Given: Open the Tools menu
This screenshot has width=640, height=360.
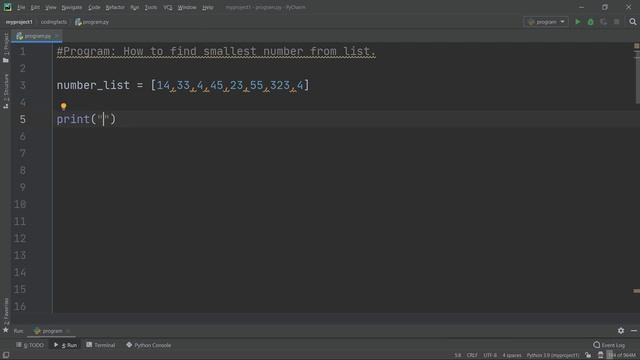Looking at the screenshot, I should click(x=151, y=7).
